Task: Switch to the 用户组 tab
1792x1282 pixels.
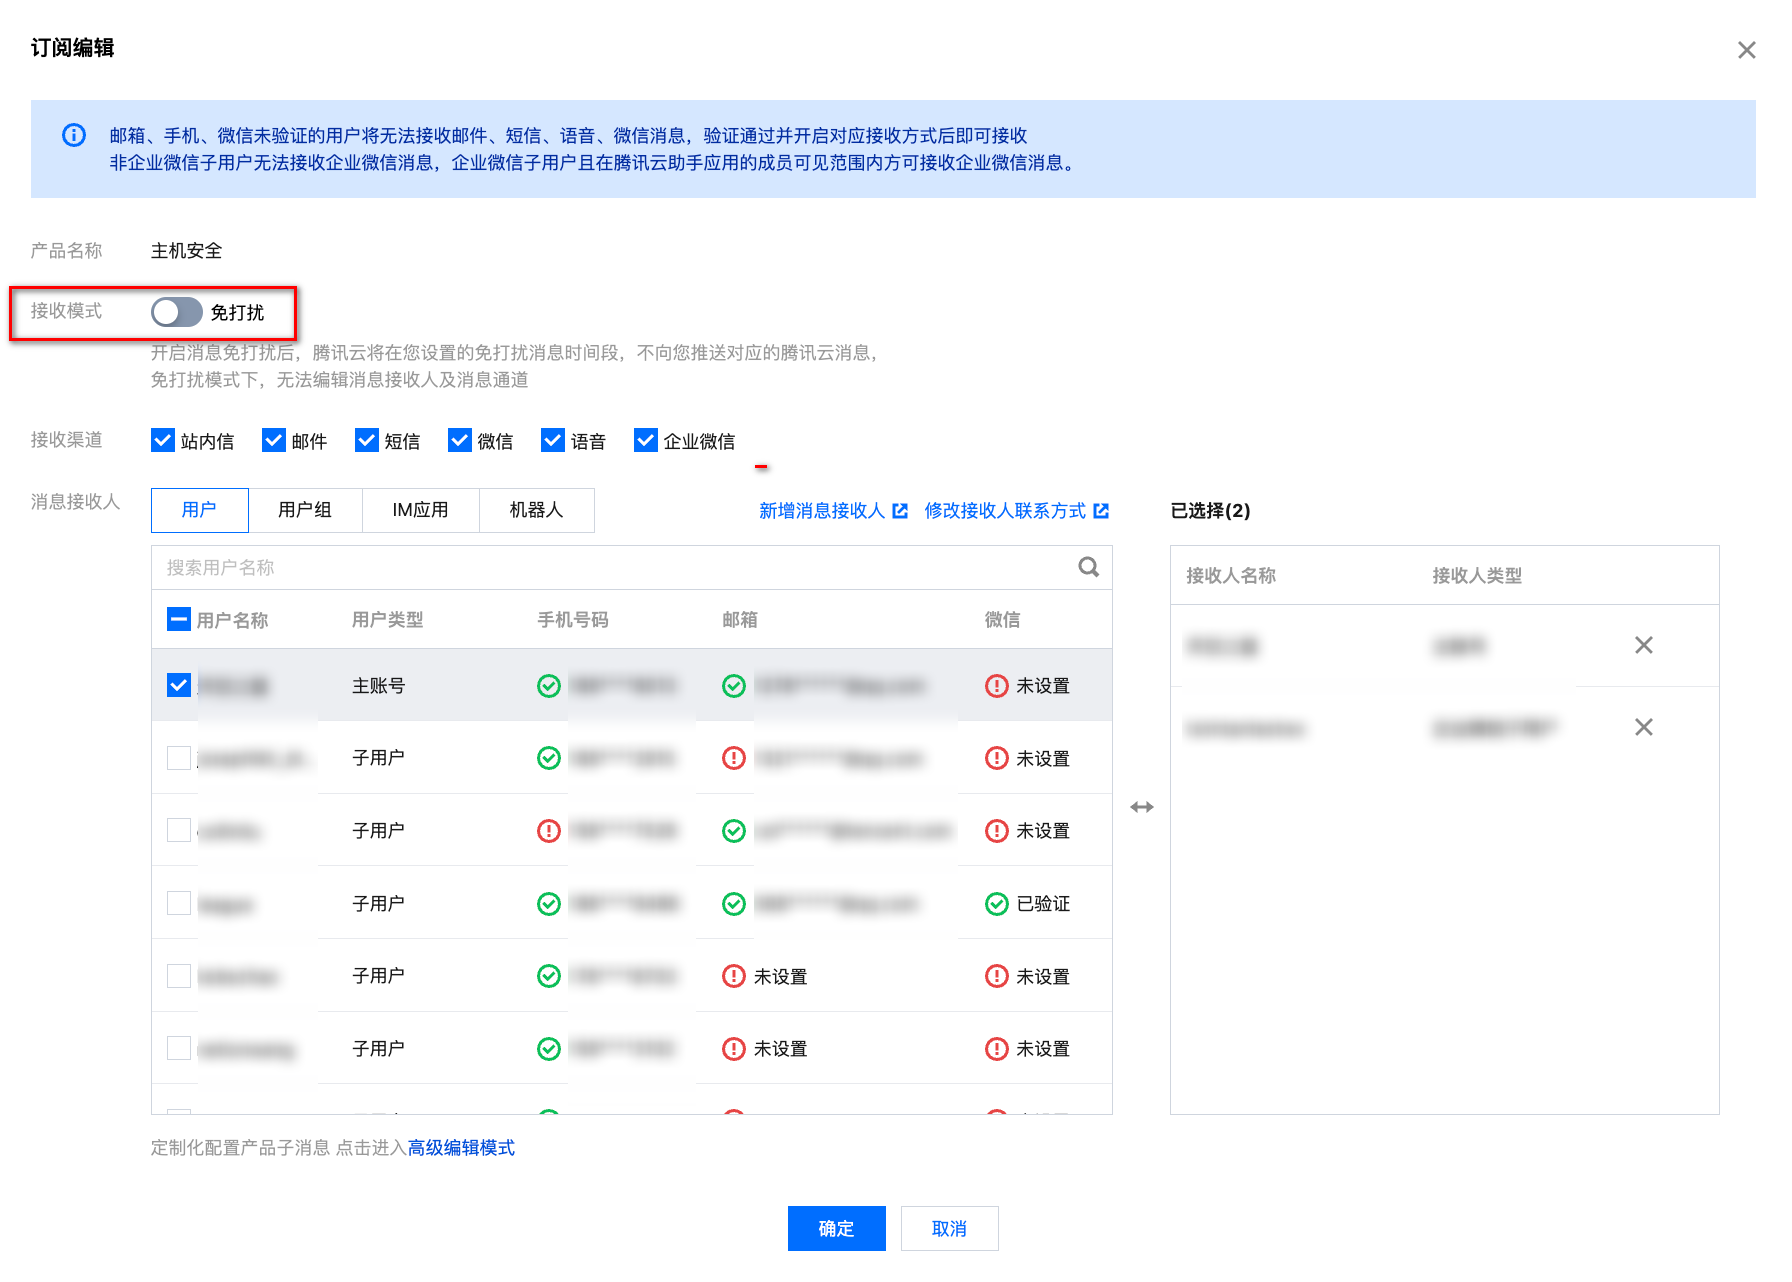Action: coord(305,510)
